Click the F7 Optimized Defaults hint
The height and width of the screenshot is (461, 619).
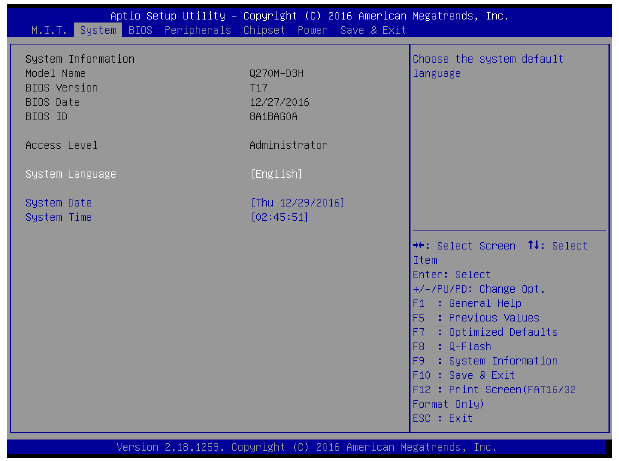click(x=484, y=332)
